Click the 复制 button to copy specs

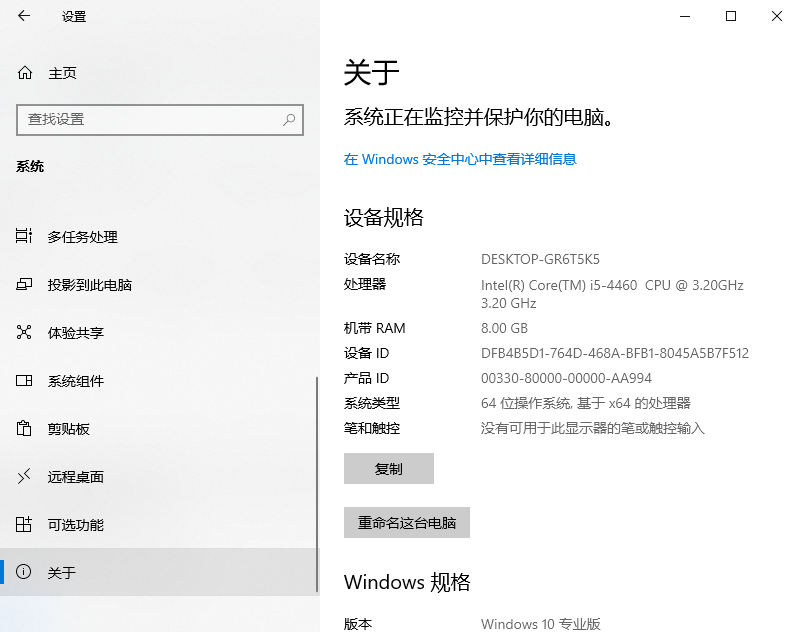pos(389,468)
